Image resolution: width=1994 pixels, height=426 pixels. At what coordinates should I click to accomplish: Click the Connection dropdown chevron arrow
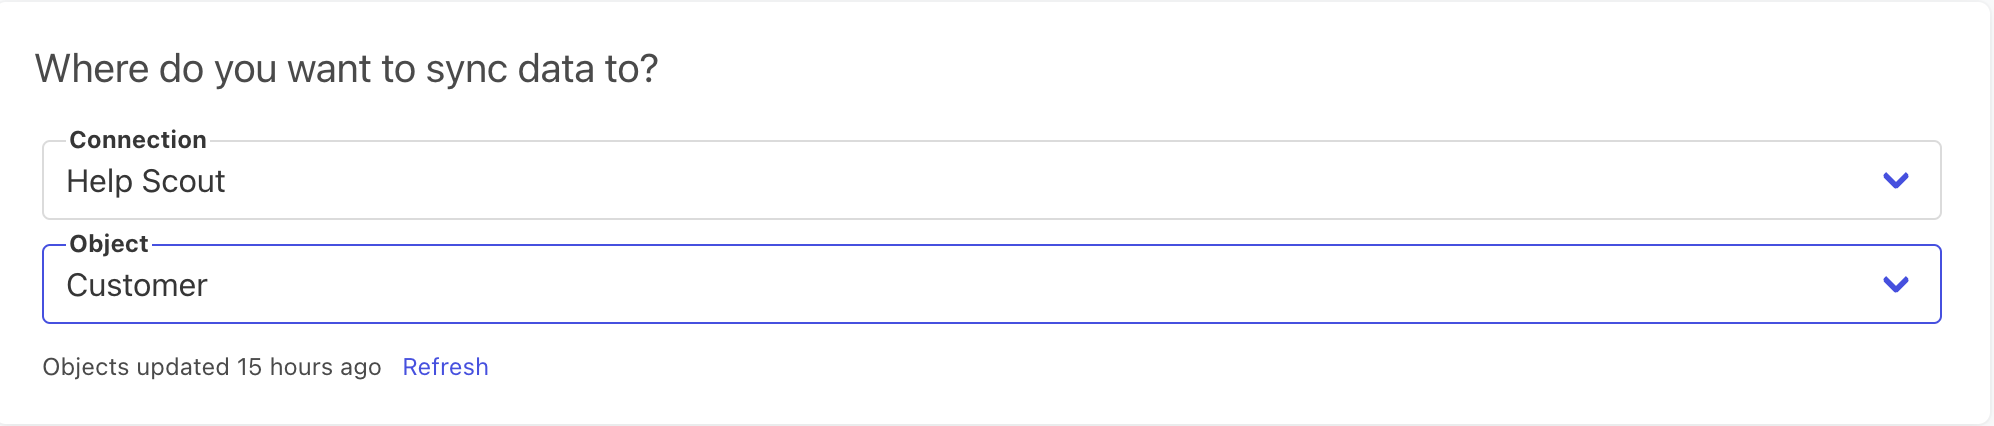click(1895, 181)
